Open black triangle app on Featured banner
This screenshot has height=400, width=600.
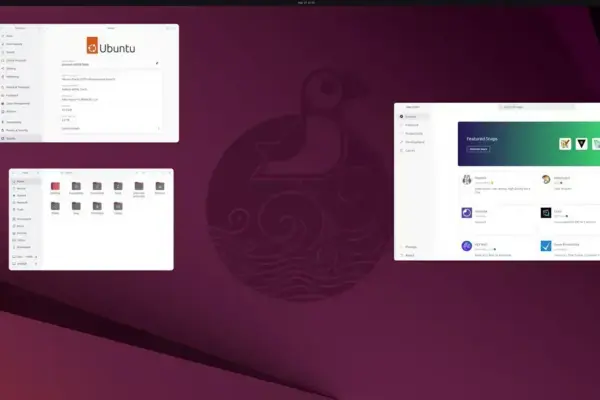pyautogui.click(x=582, y=144)
